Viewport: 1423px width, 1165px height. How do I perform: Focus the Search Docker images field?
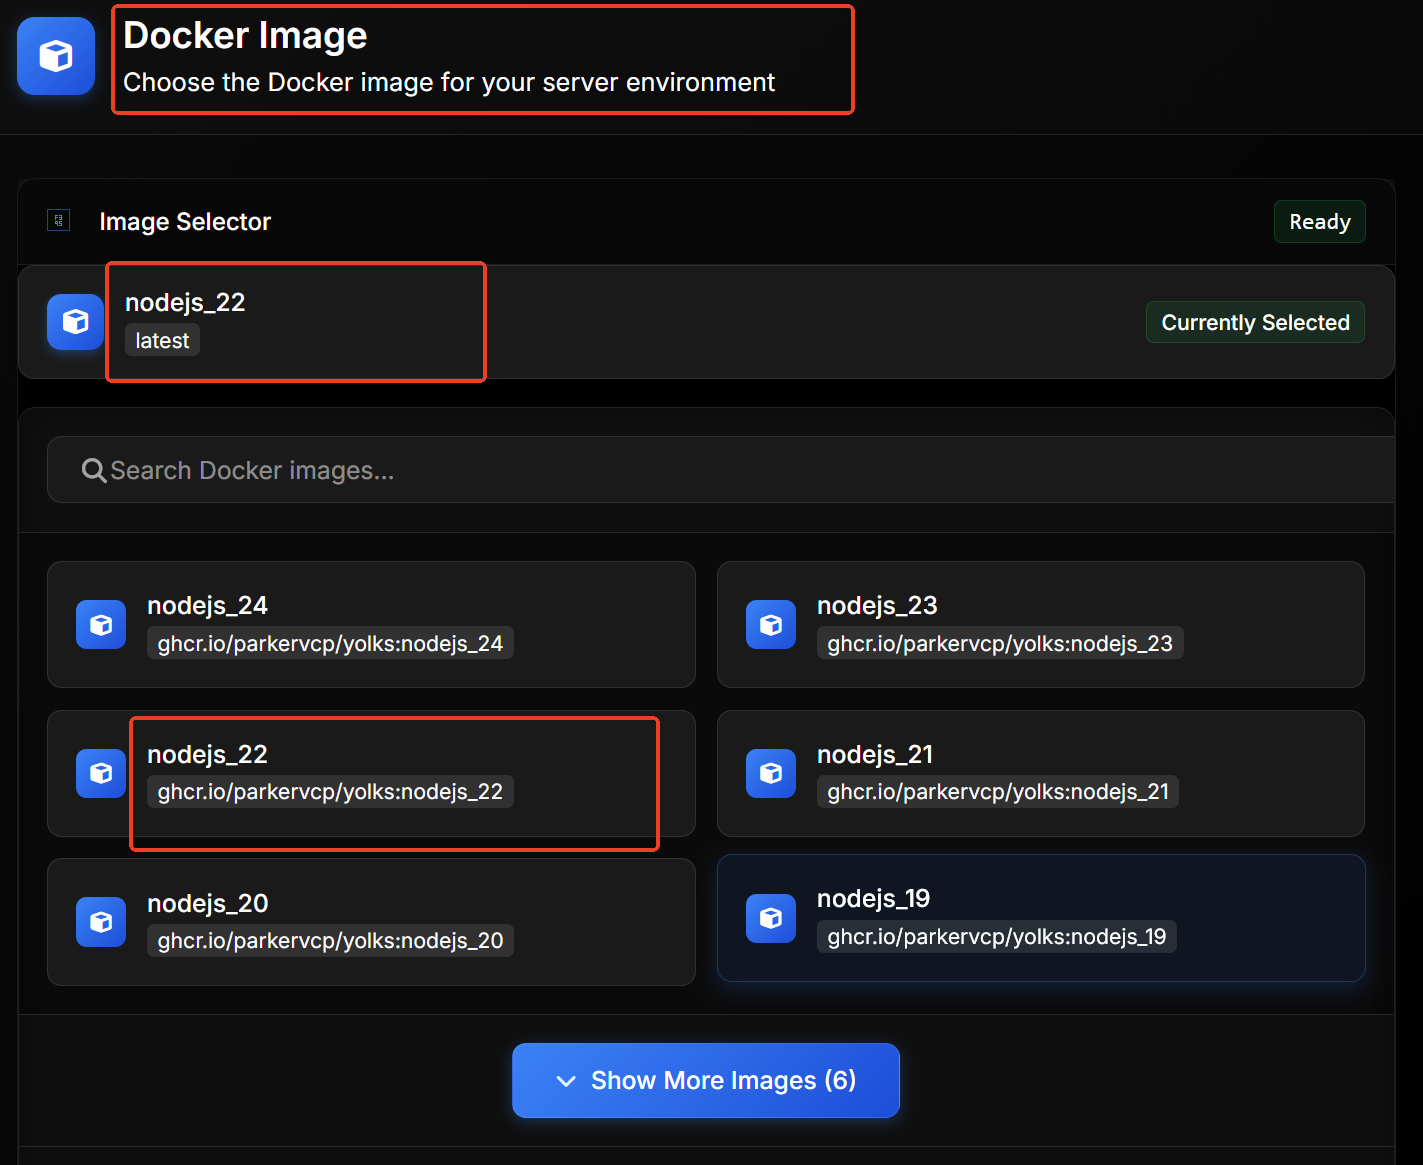coord(700,470)
